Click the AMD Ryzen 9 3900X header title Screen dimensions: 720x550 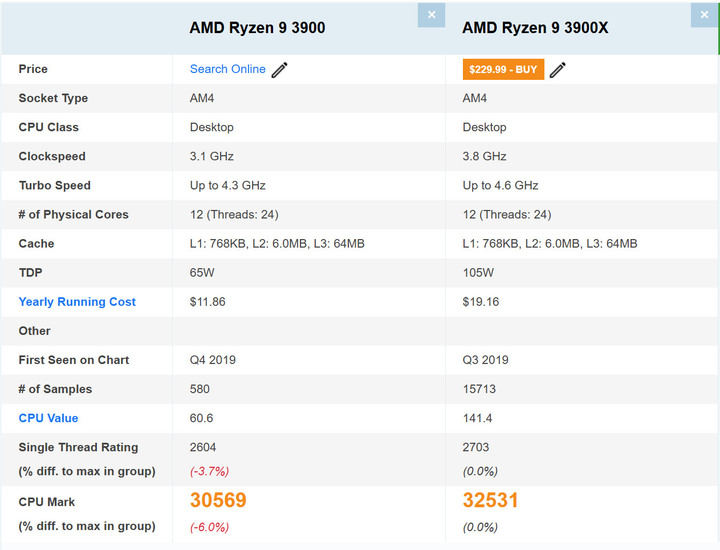coord(535,28)
